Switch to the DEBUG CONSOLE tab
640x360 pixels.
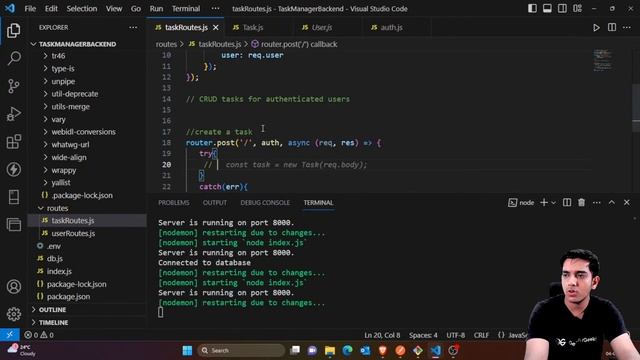(265, 202)
